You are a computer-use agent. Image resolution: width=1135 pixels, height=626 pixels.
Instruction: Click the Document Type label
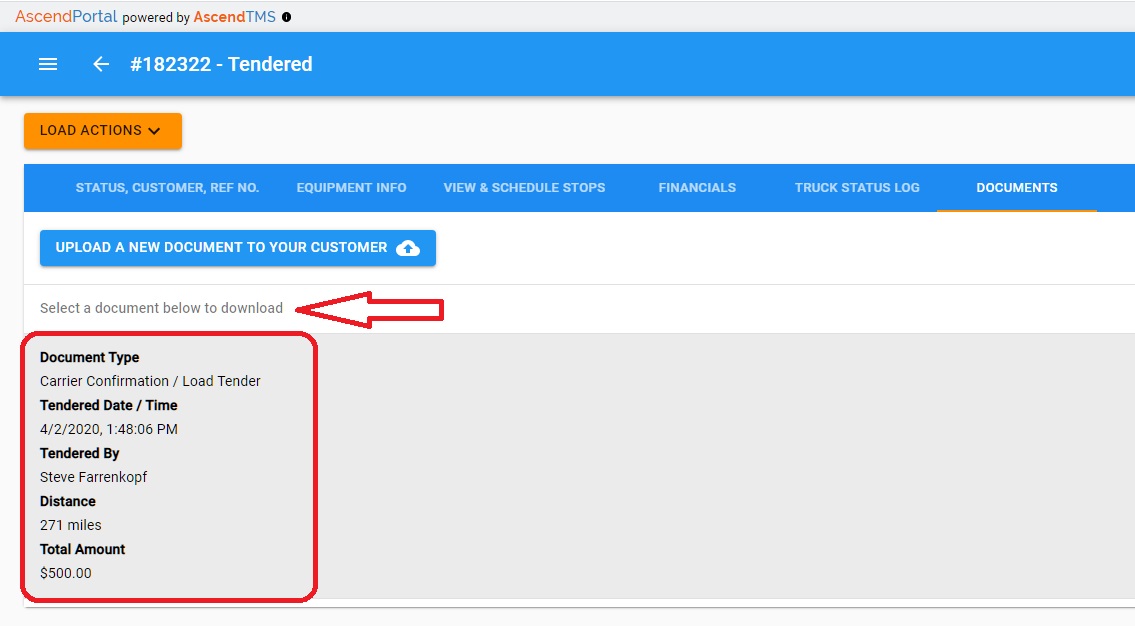tap(89, 358)
